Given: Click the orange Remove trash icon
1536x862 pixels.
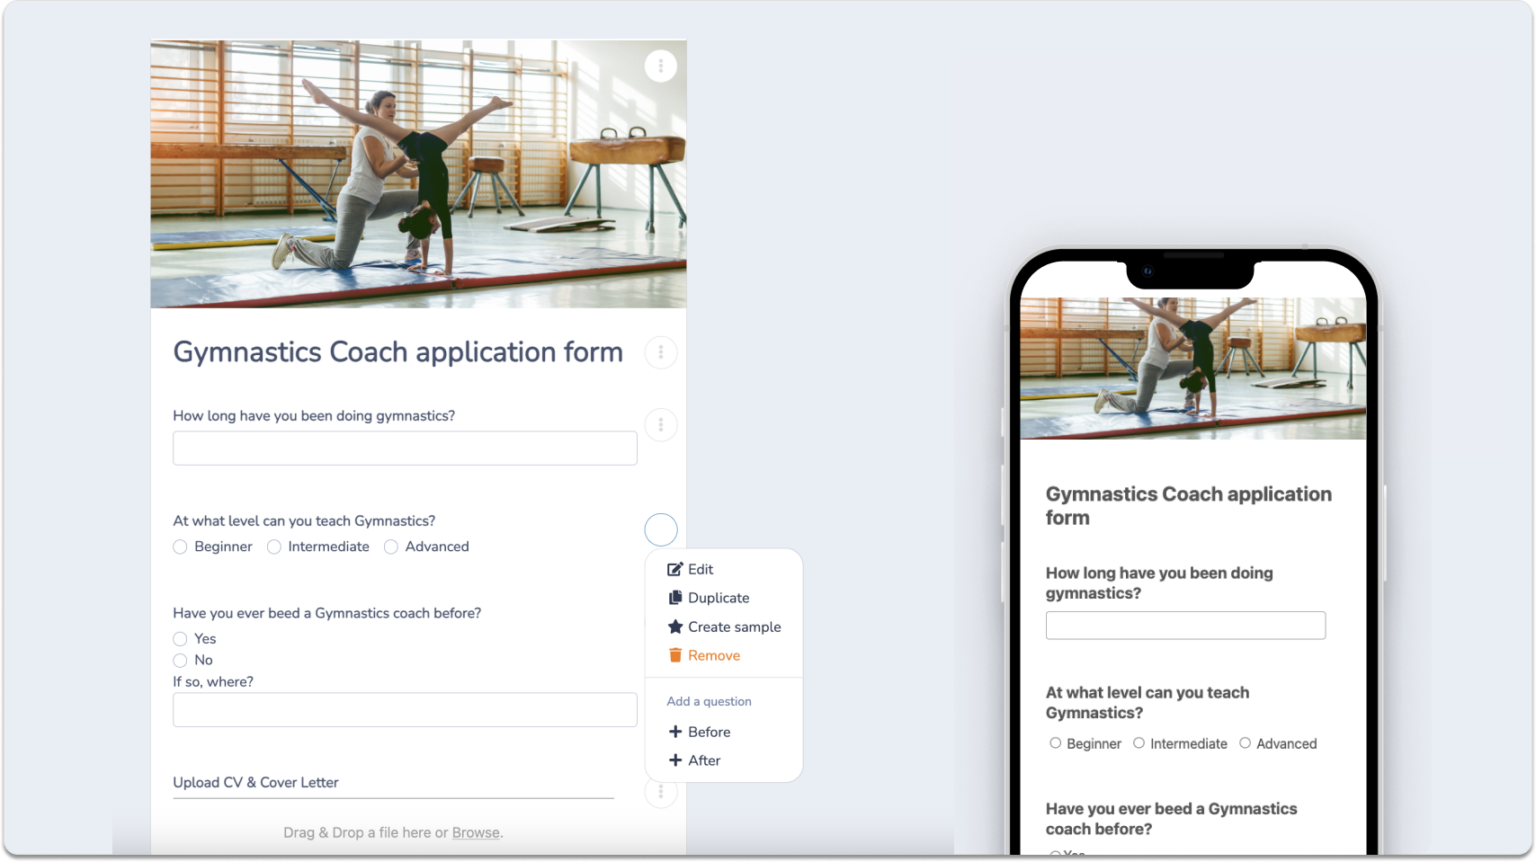Looking at the screenshot, I should point(675,656).
